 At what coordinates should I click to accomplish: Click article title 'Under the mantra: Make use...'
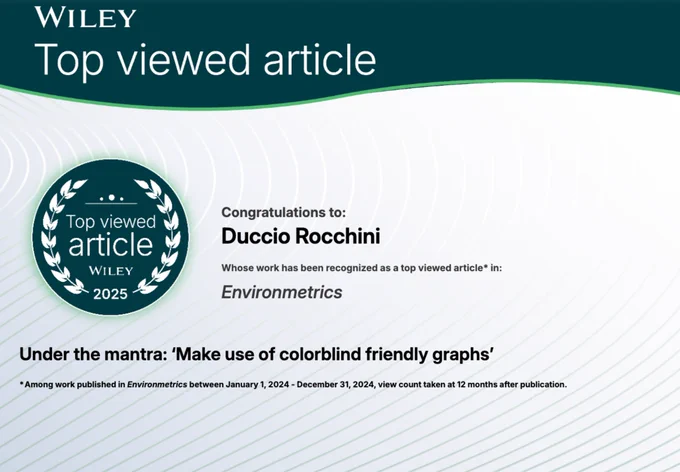point(256,354)
